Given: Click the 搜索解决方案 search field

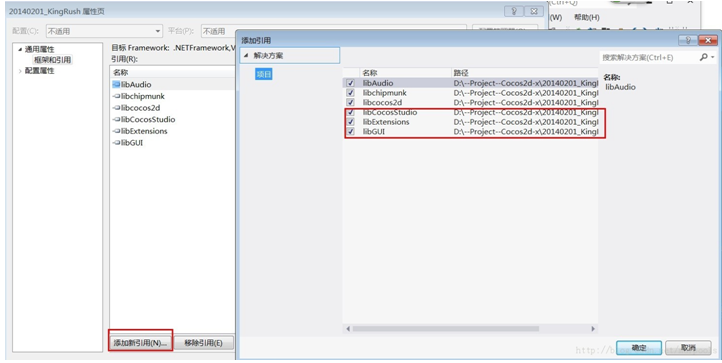Looking at the screenshot, I should tap(648, 58).
